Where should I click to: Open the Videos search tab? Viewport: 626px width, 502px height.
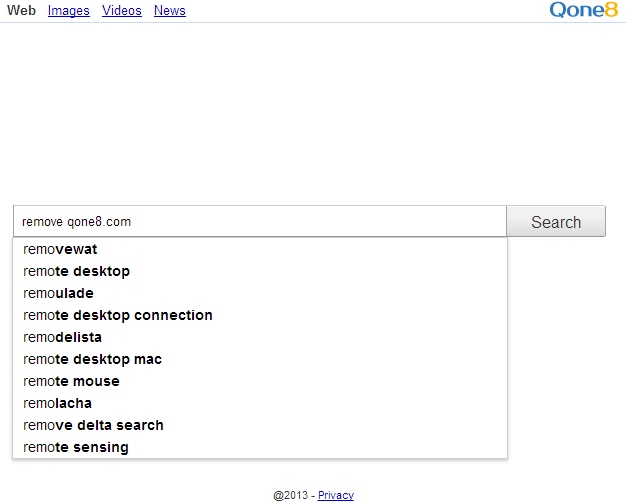pos(121,11)
